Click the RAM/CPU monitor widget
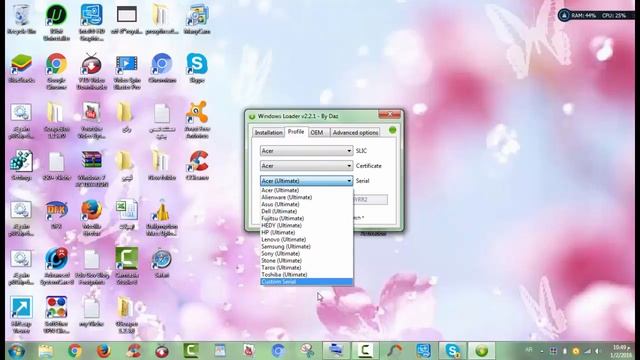Screen dimensions: 640x360 pyautogui.click(x=597, y=16)
